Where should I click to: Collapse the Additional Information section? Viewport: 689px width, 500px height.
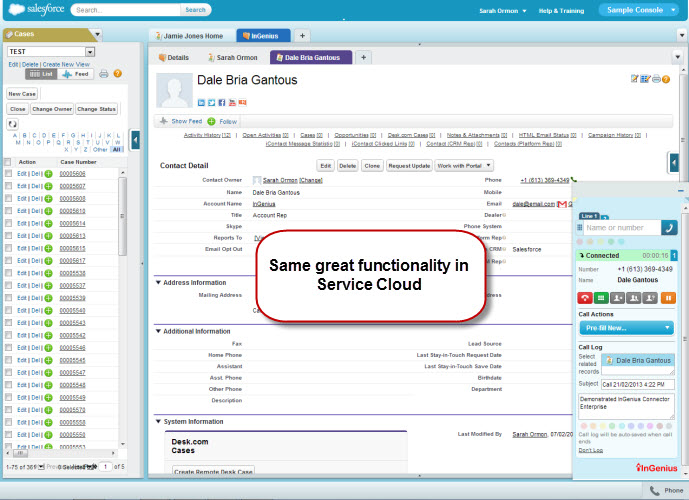pos(158,331)
